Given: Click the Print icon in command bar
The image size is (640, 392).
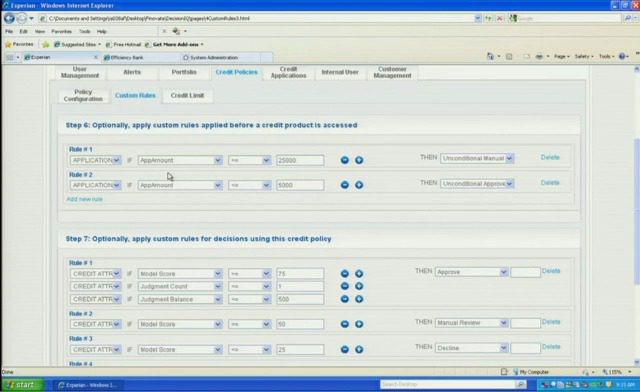Looking at the screenshot, I should (x=539, y=56).
